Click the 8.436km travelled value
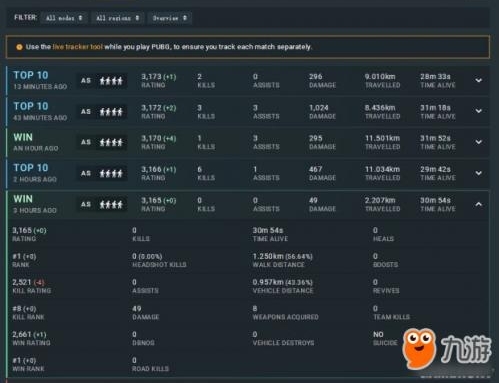The height and width of the screenshot is (383, 499). 380,108
